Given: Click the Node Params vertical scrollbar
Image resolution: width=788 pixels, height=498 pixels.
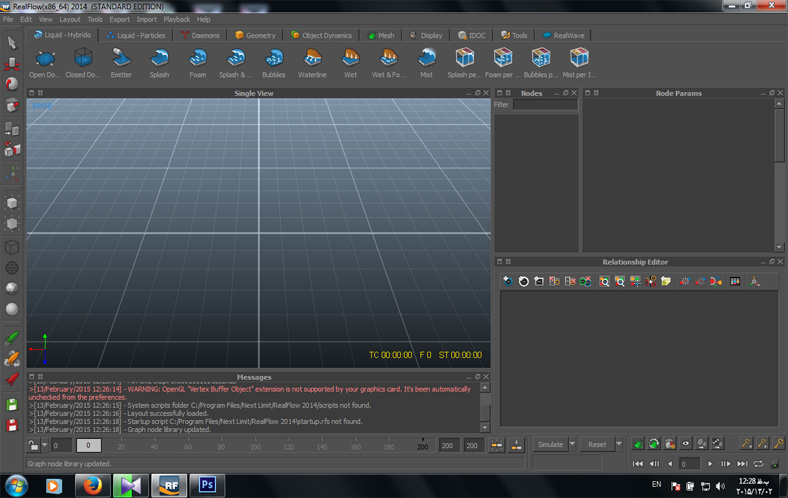Looking at the screenshot, I should (x=779, y=135).
